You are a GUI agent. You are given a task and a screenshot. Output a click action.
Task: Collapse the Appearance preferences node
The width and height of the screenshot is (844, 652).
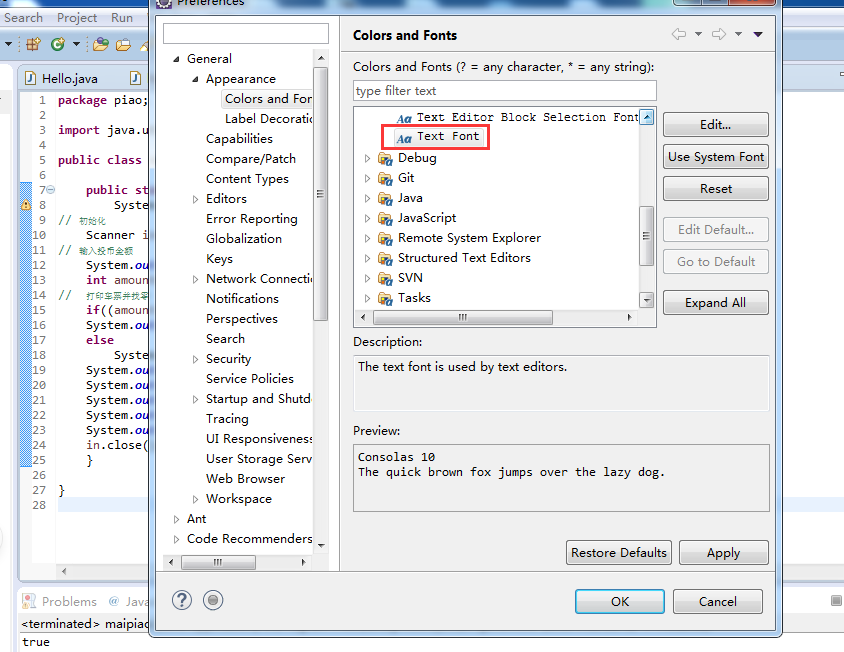pos(195,79)
